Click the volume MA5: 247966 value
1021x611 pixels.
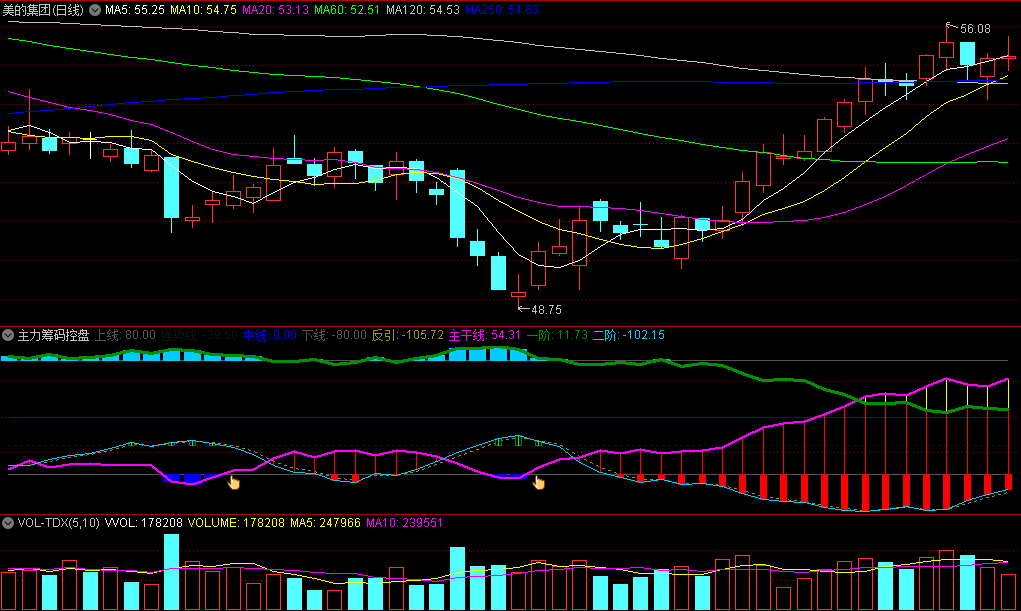[326, 522]
